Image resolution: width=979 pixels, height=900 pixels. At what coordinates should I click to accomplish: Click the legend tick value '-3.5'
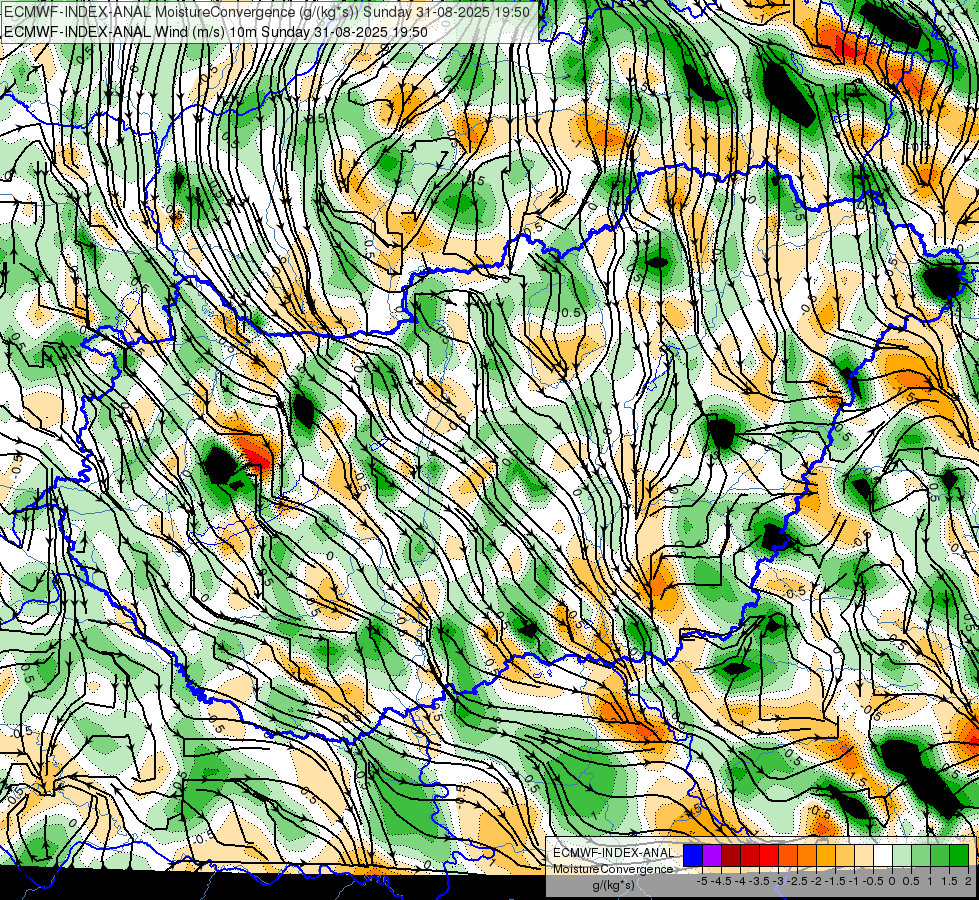[760, 881]
